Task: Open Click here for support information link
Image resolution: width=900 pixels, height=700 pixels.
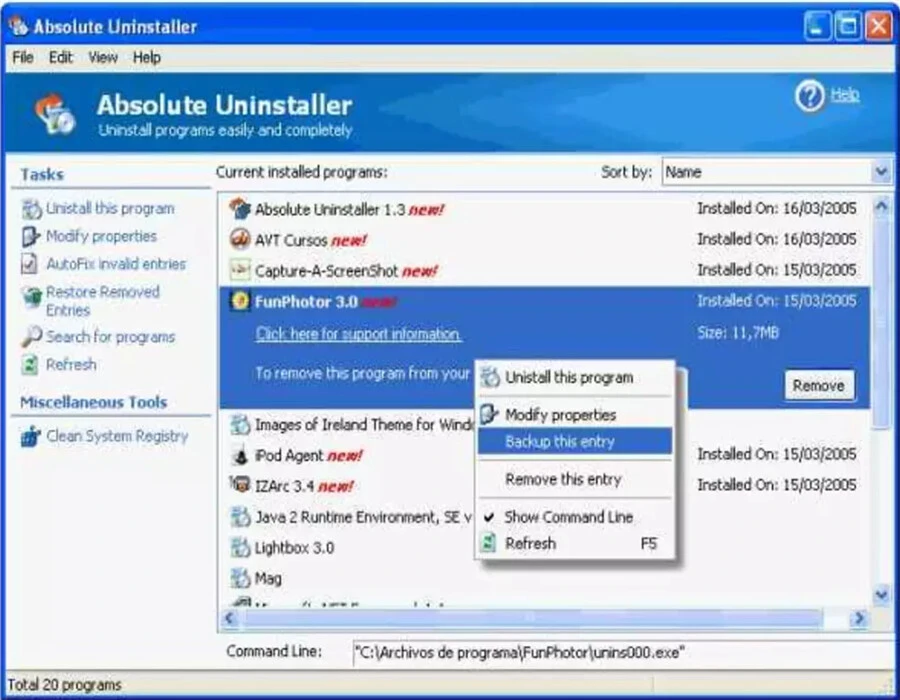Action: 358,334
